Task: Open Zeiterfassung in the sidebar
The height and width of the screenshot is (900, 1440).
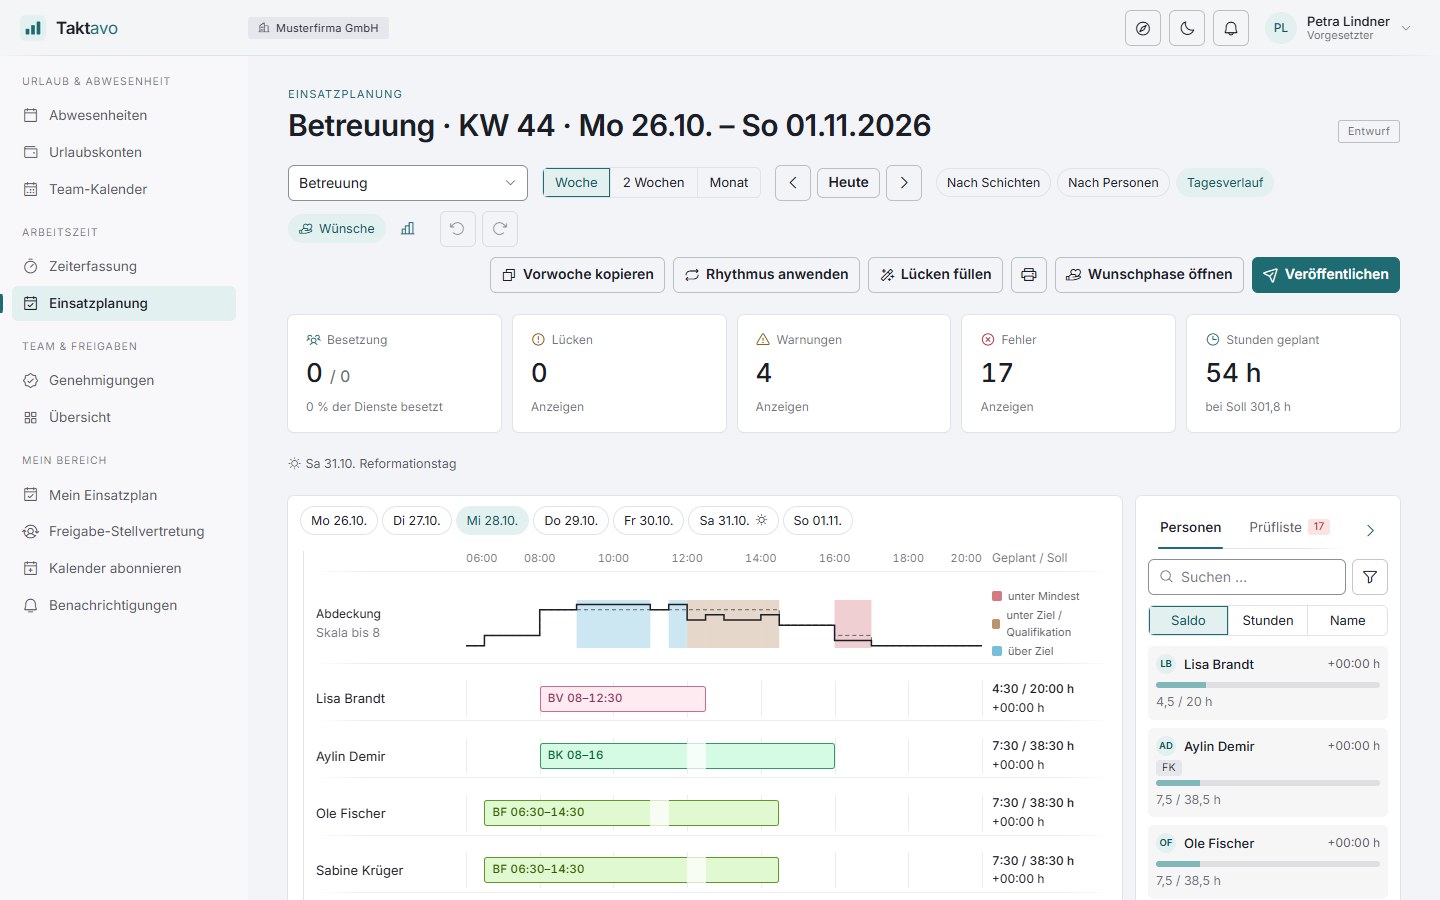Action: point(124,267)
